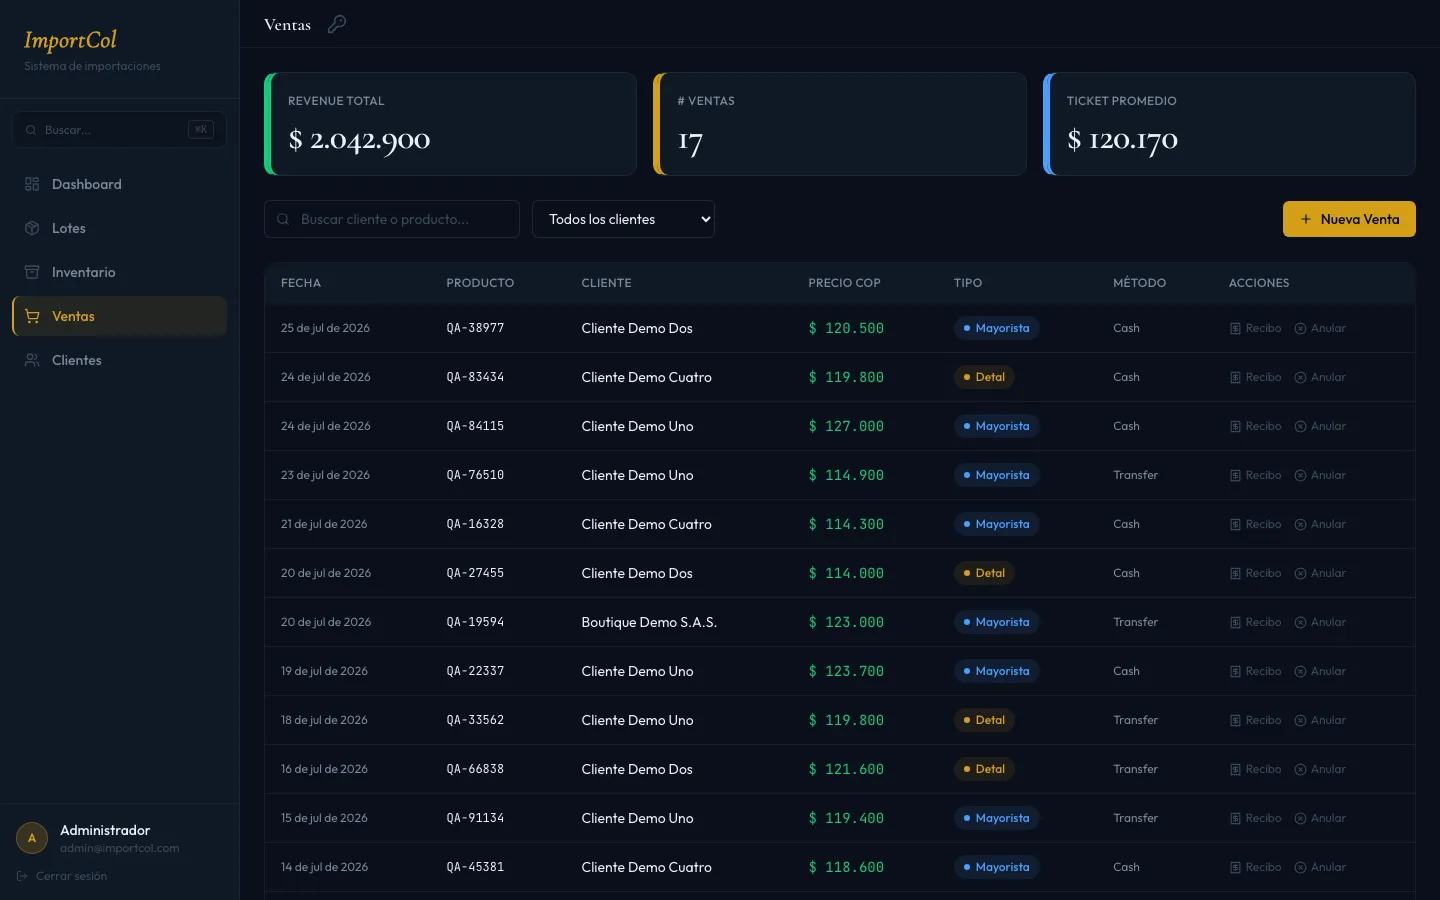Click Anular for product QA-38977
This screenshot has height=900, width=1440.
[1320, 328]
